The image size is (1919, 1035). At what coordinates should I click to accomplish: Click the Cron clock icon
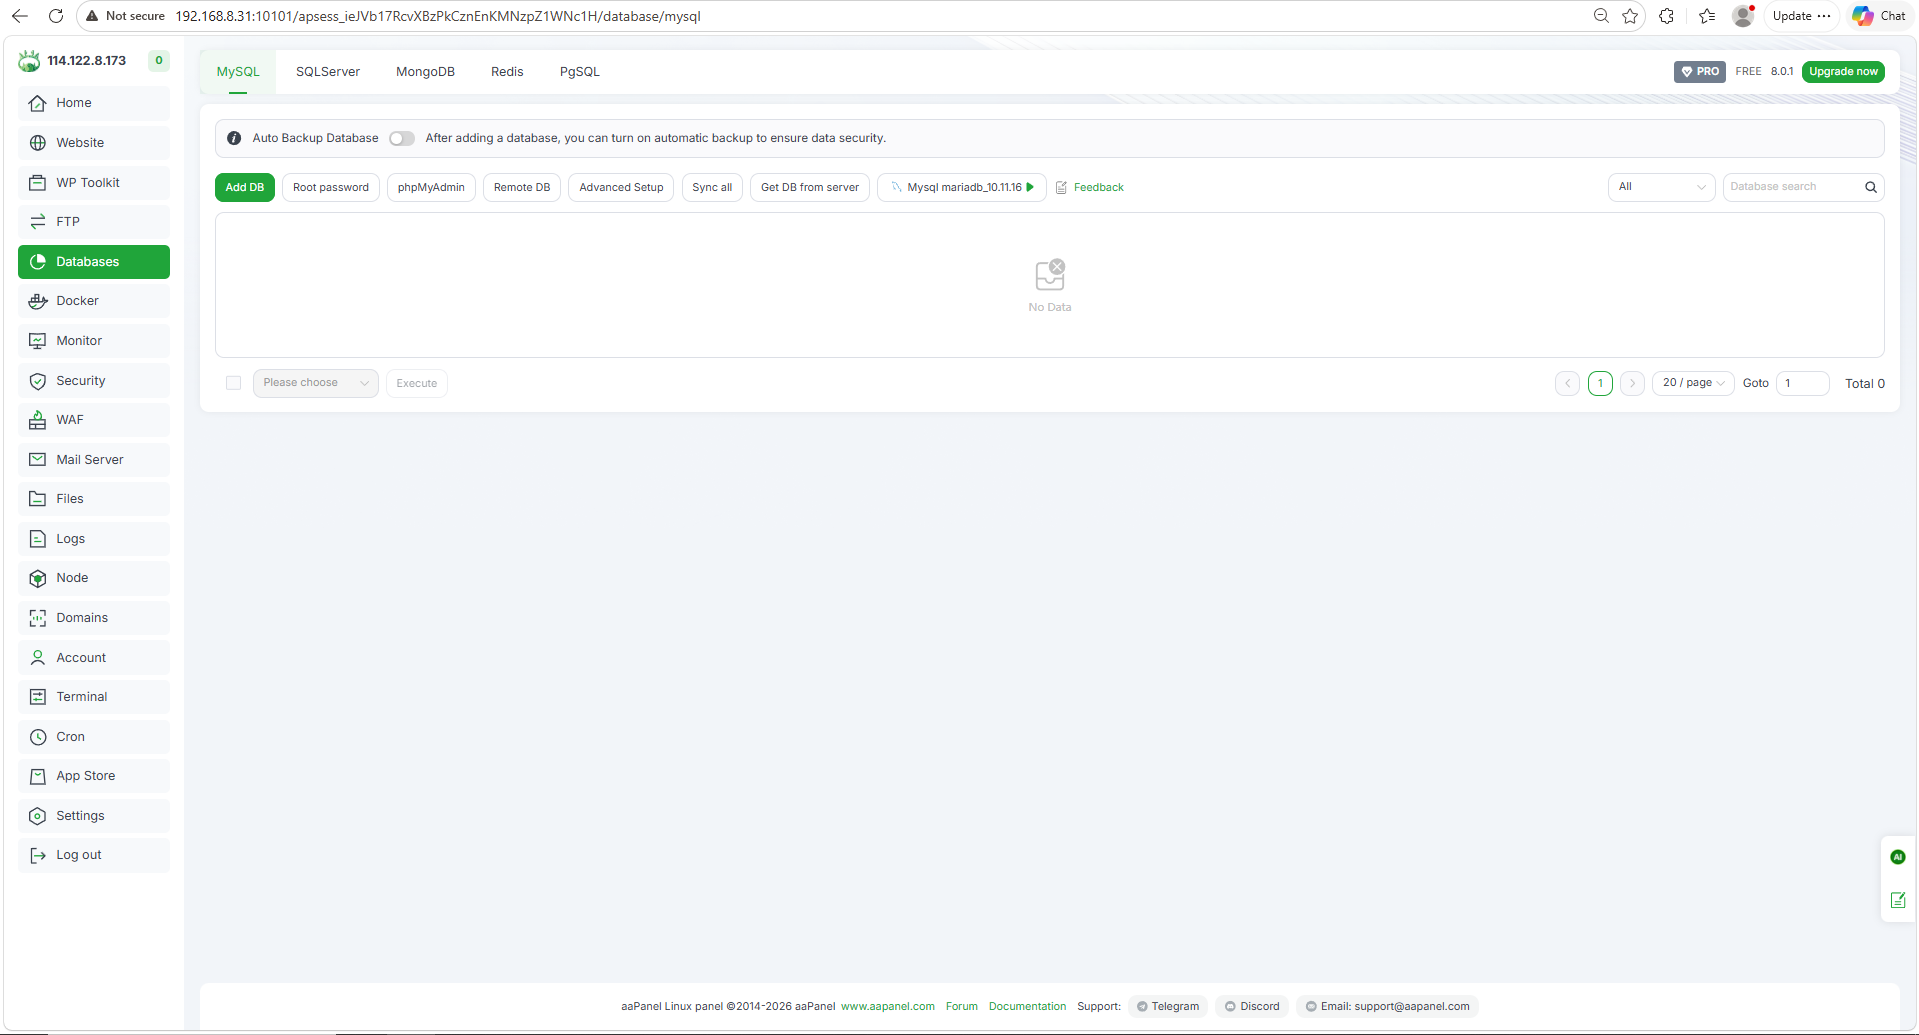point(38,737)
